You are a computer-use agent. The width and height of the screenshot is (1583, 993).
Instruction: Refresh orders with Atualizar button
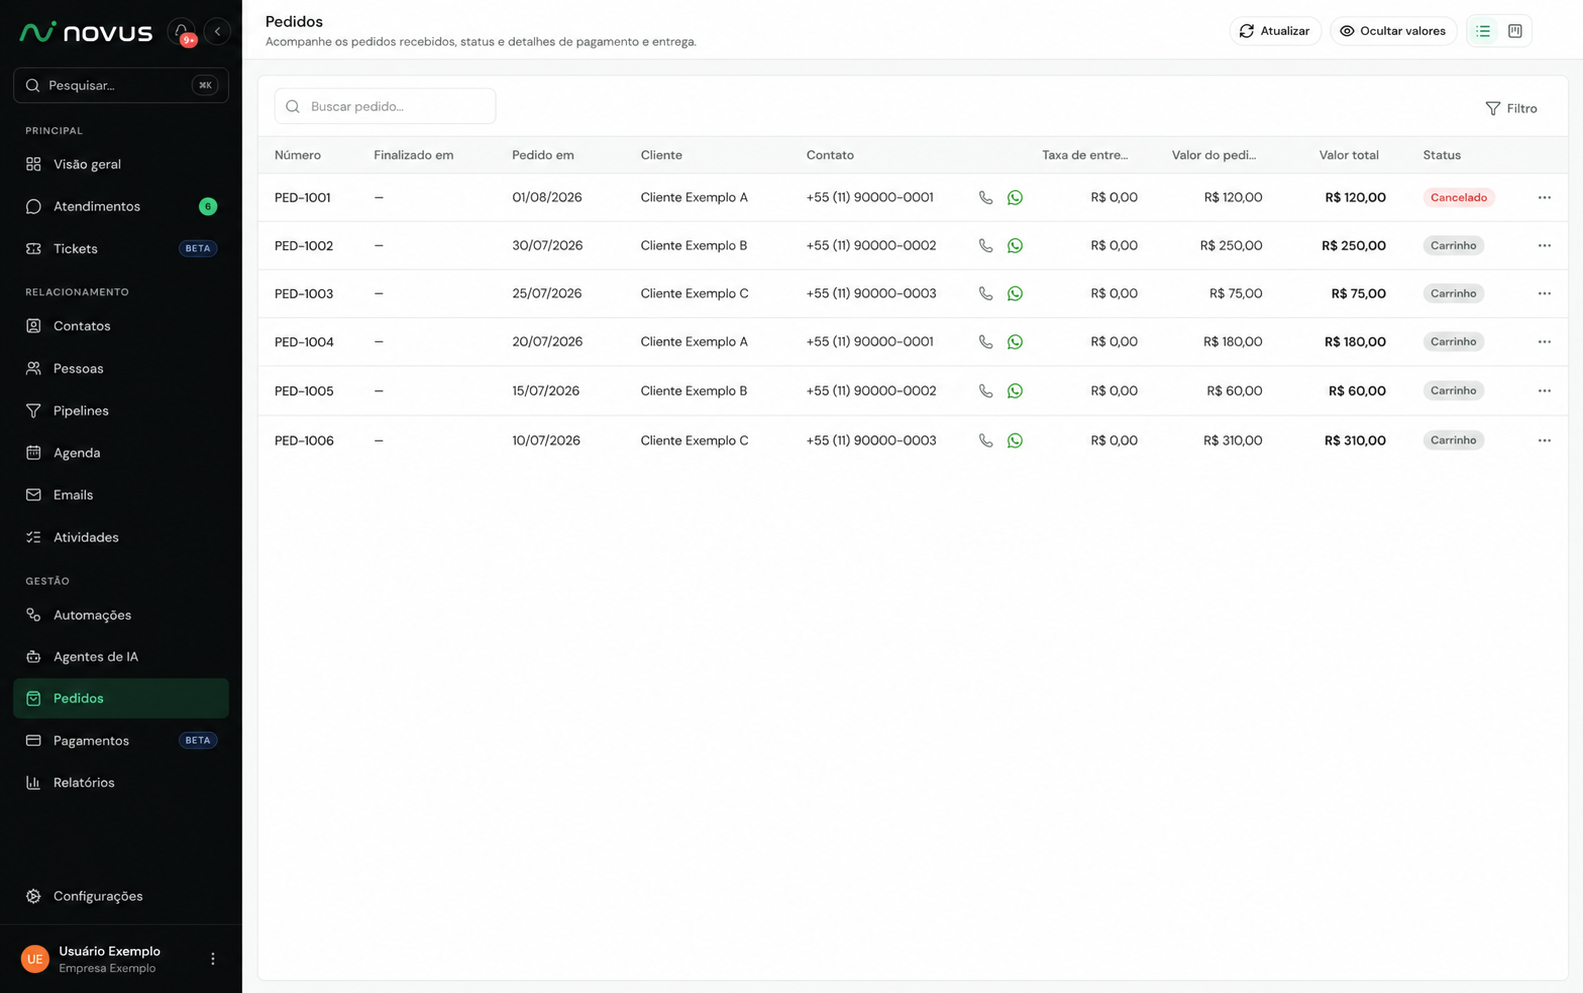click(1275, 31)
